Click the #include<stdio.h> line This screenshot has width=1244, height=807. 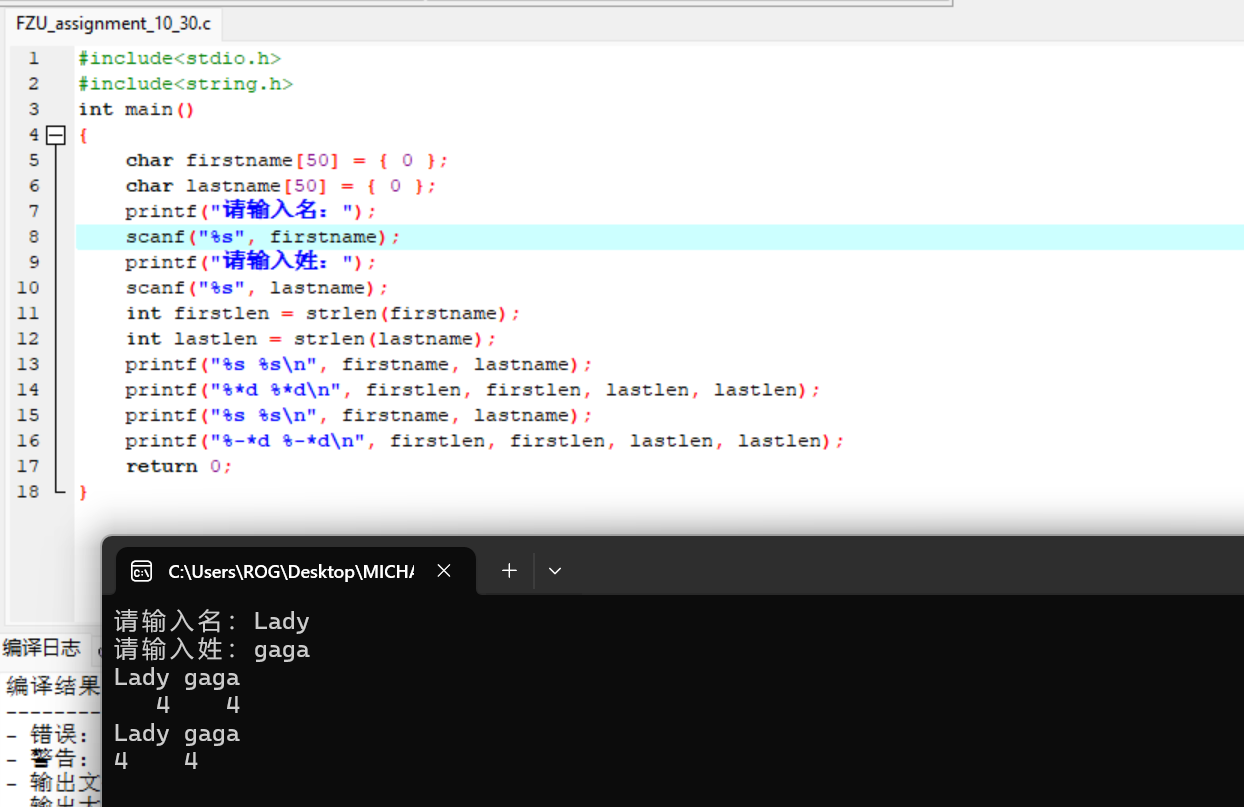(180, 58)
